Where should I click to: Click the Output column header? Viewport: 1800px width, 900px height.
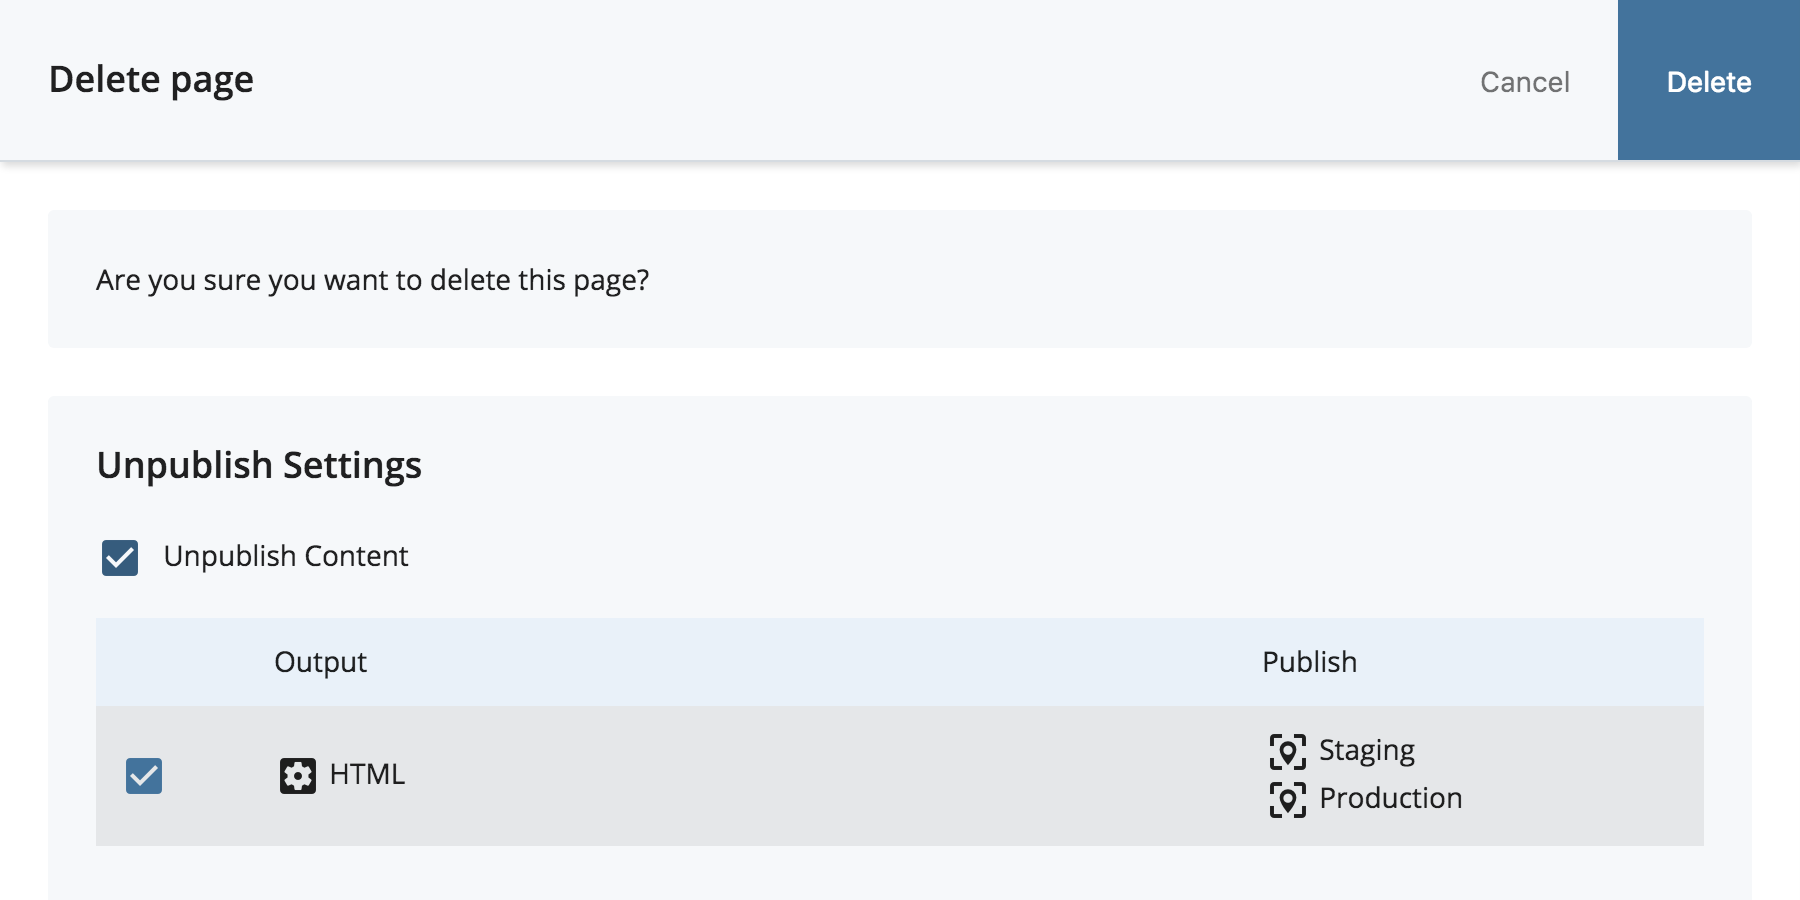tap(320, 662)
